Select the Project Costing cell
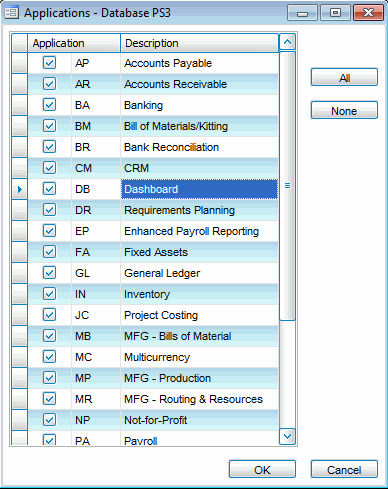Viewport: 388px width, 489px height. point(199,315)
